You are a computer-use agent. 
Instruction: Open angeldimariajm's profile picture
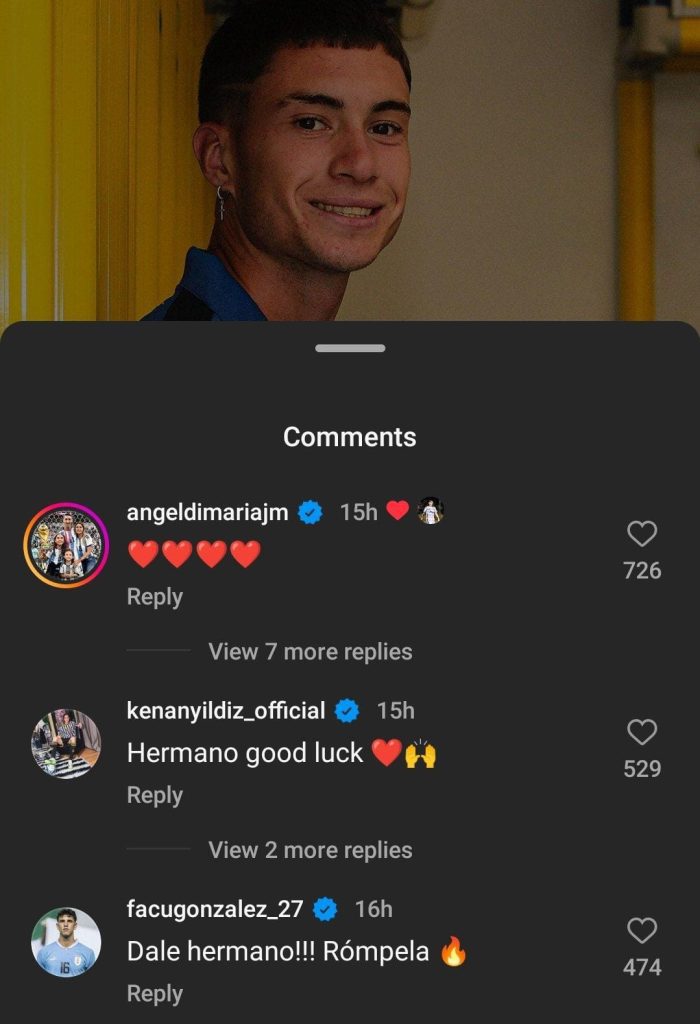click(66, 545)
